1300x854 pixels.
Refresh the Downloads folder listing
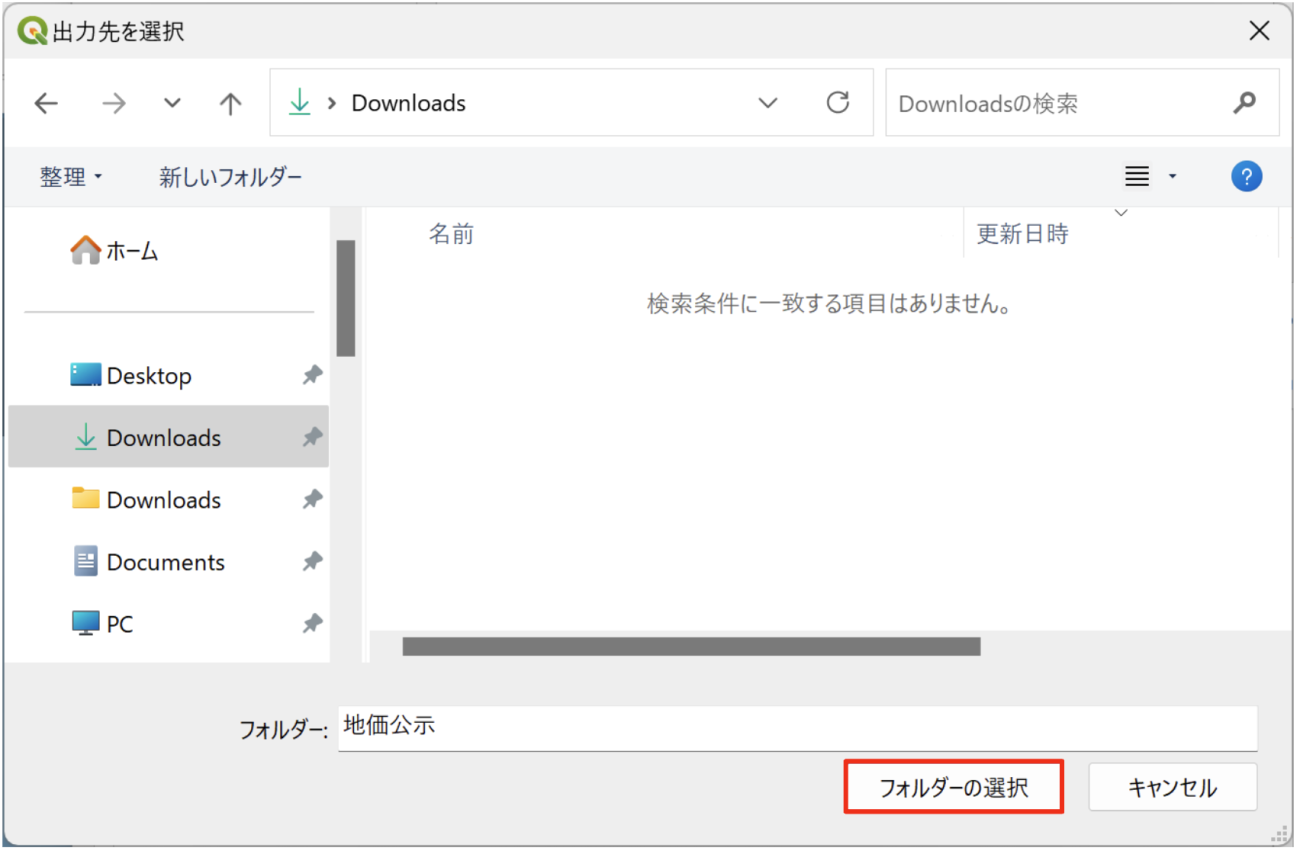pos(838,102)
